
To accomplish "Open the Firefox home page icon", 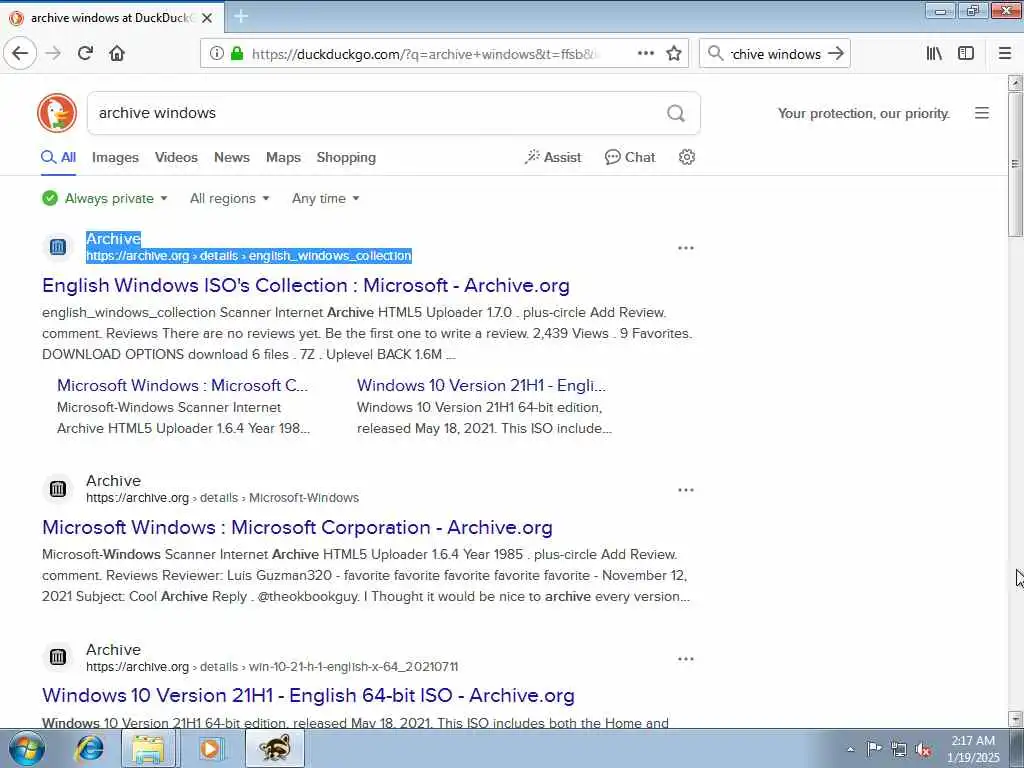I will click(x=117, y=53).
